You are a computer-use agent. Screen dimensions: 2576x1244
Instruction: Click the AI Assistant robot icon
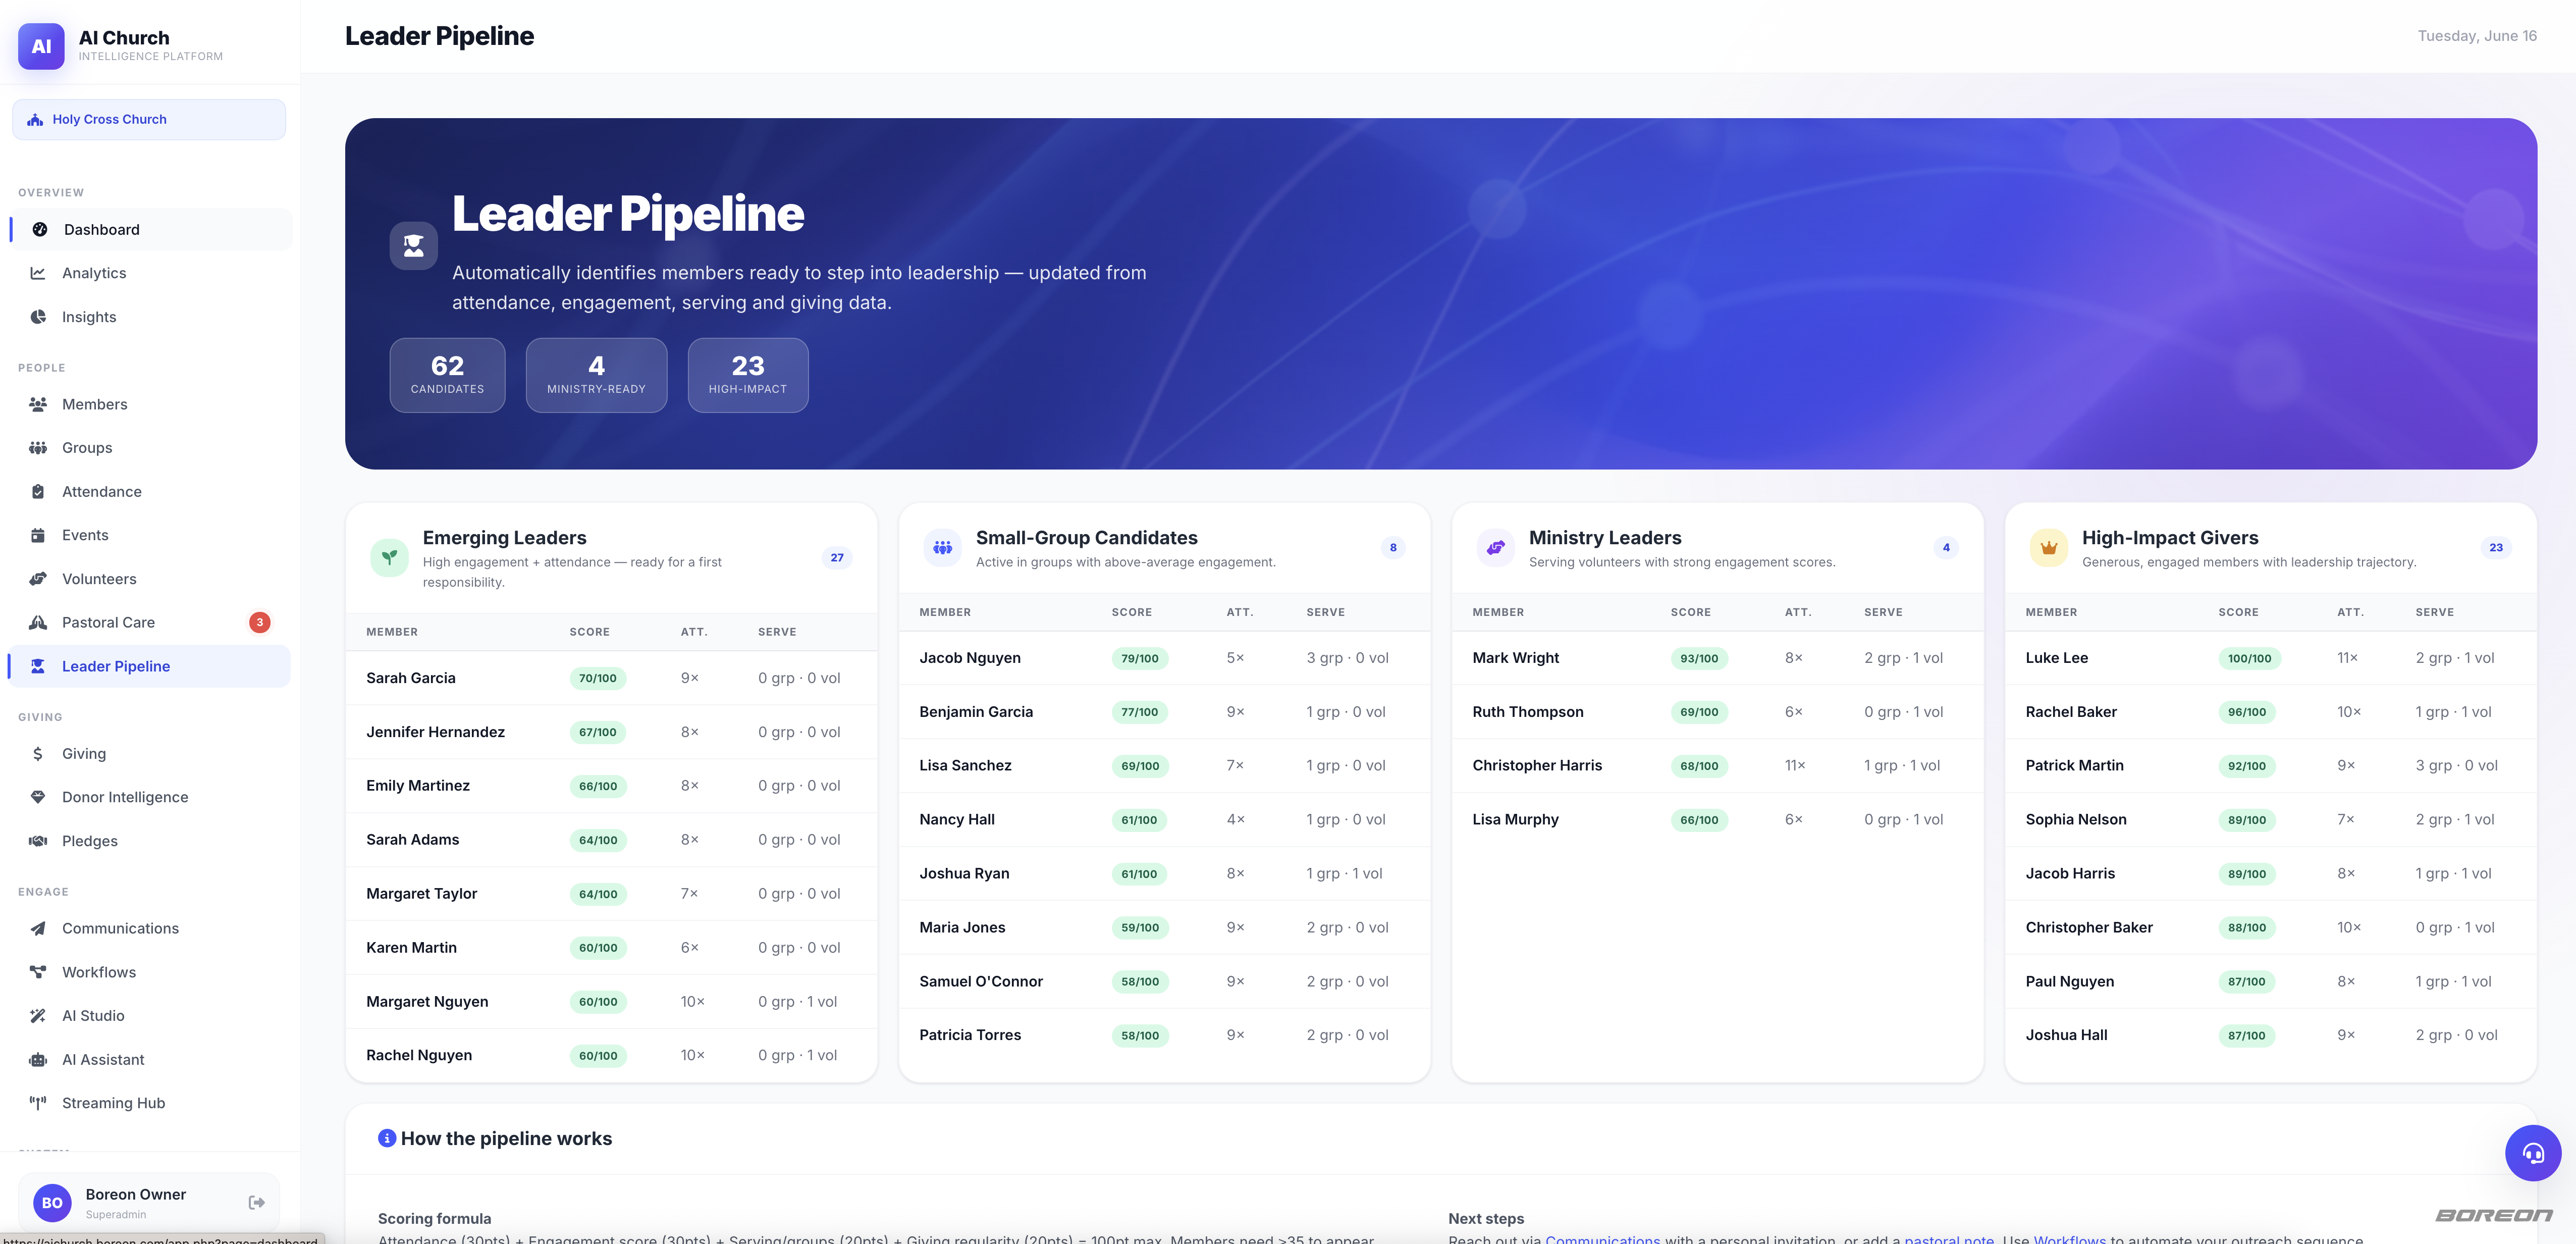38,1060
